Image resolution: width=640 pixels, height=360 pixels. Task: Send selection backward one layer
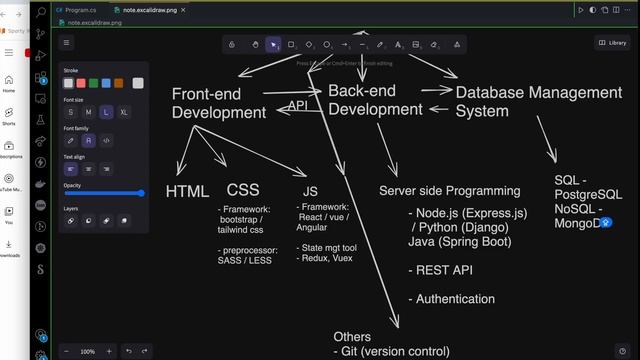click(x=89, y=221)
